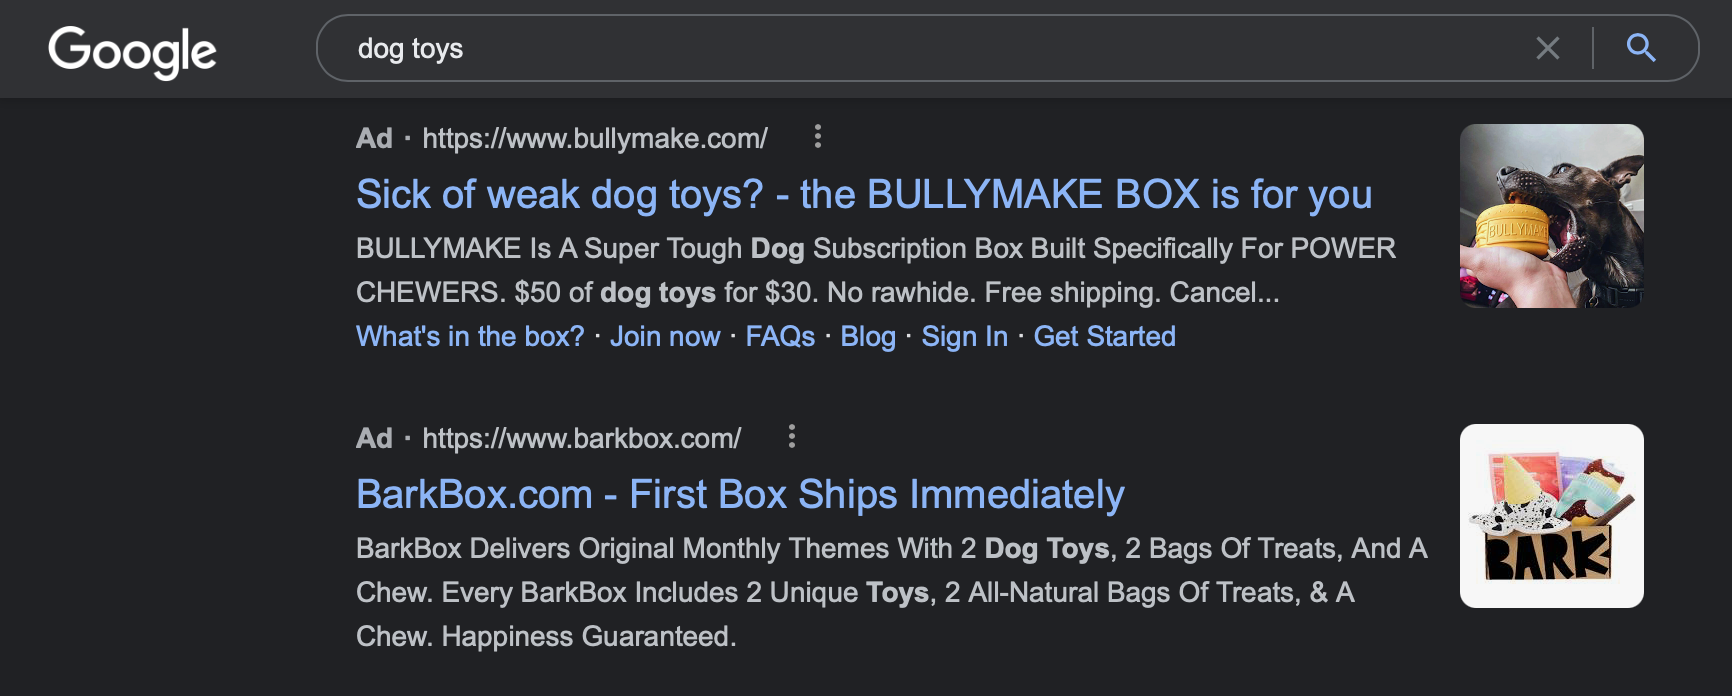The image size is (1732, 696).
Task: Click the What's in the box? sitelink
Action: (x=469, y=337)
